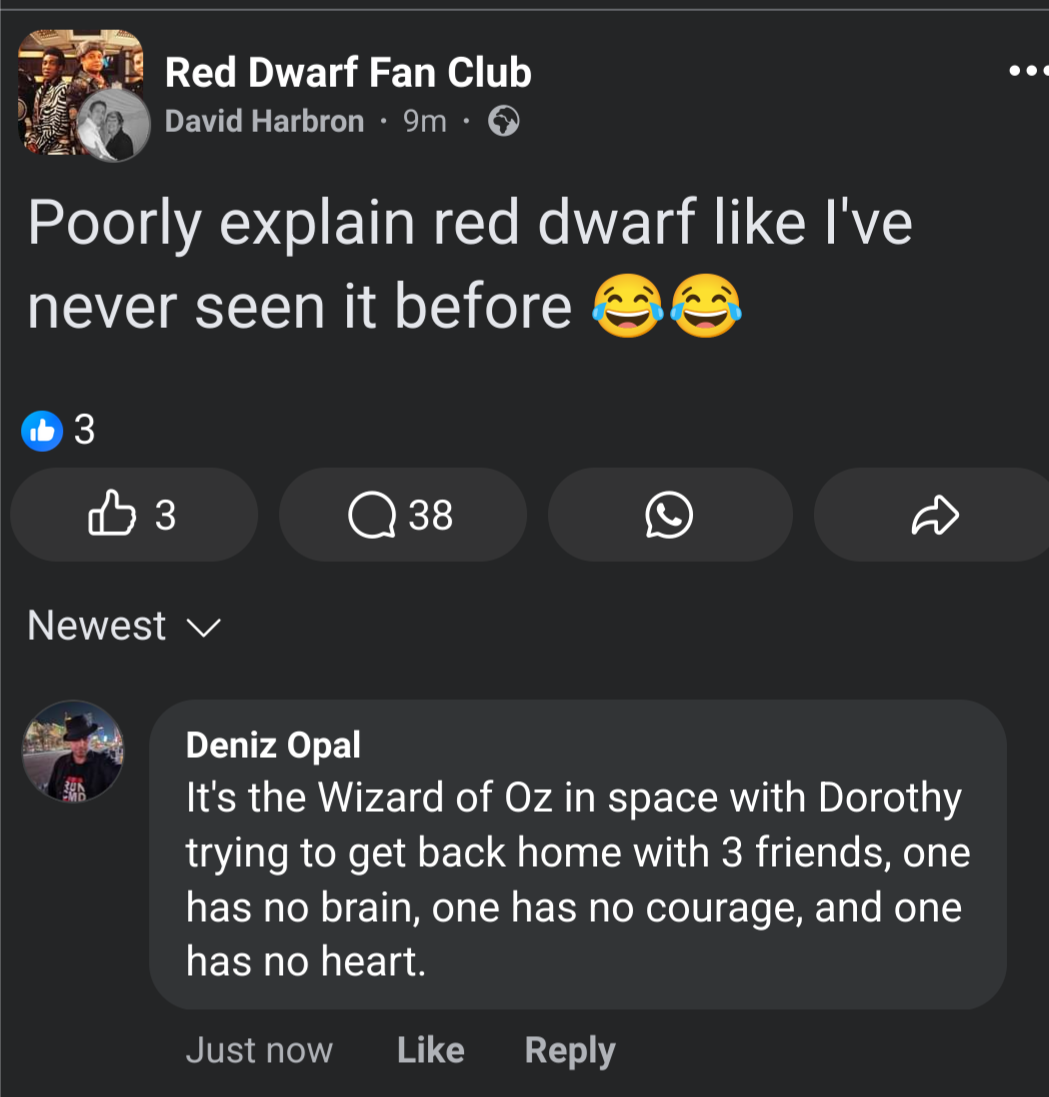This screenshot has height=1097, width=1049.
Task: Open the Red Dwarf Fan Club group page
Action: [x=347, y=72]
